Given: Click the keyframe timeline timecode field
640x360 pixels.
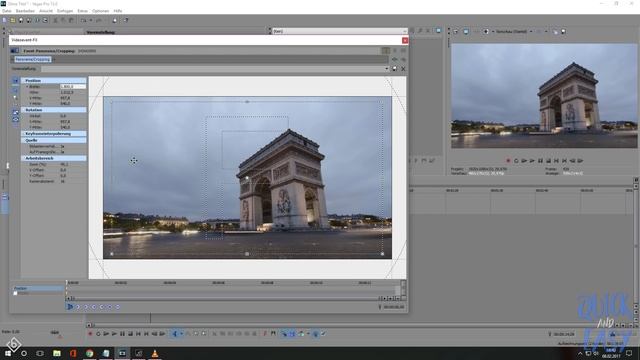Looking at the screenshot, I should pyautogui.click(x=393, y=307).
